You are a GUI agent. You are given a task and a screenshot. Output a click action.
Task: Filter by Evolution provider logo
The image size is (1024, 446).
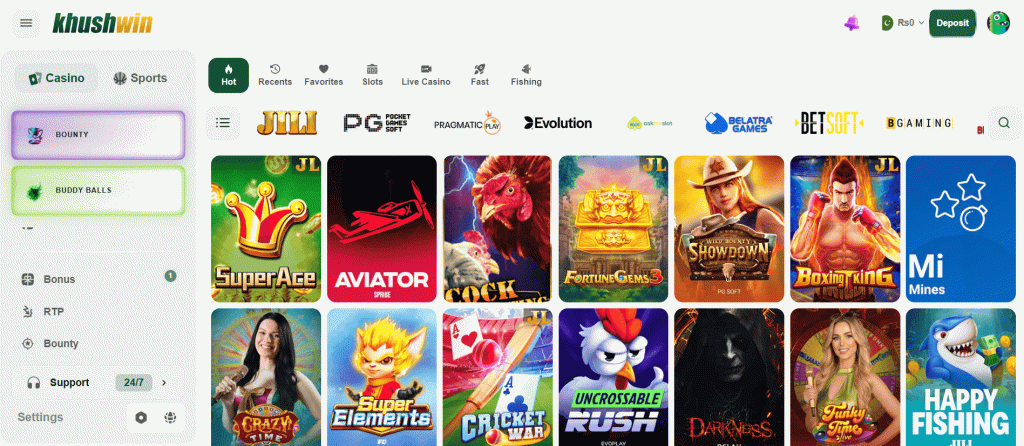pyautogui.click(x=558, y=123)
